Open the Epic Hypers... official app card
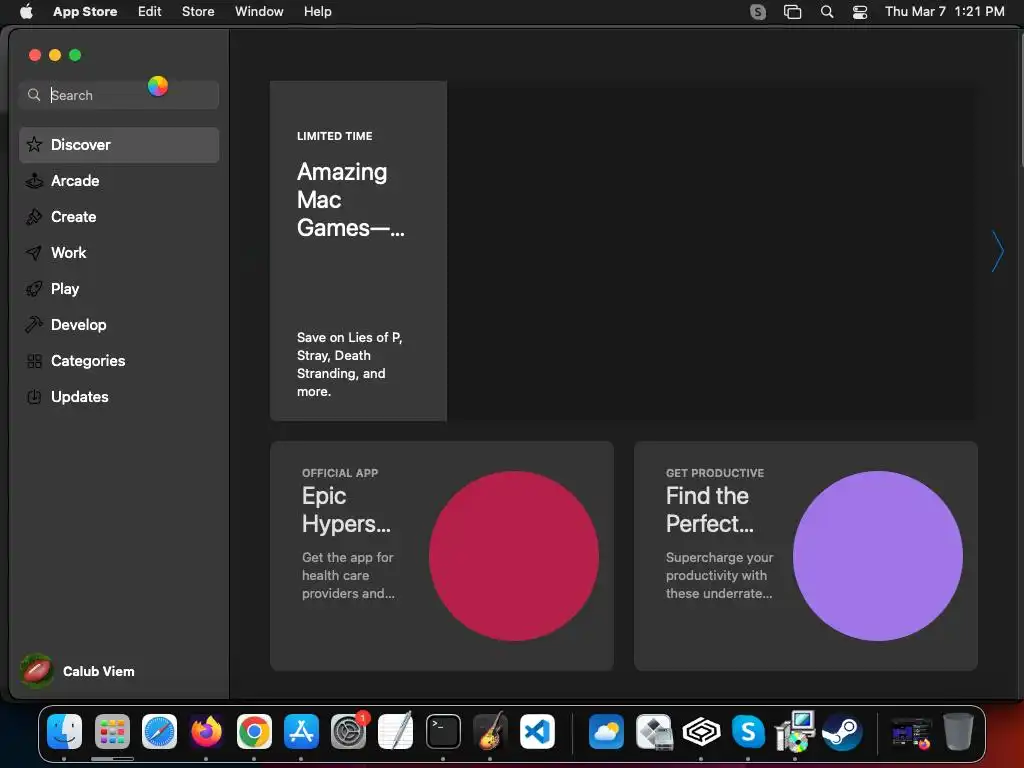The image size is (1024, 768). click(x=441, y=556)
